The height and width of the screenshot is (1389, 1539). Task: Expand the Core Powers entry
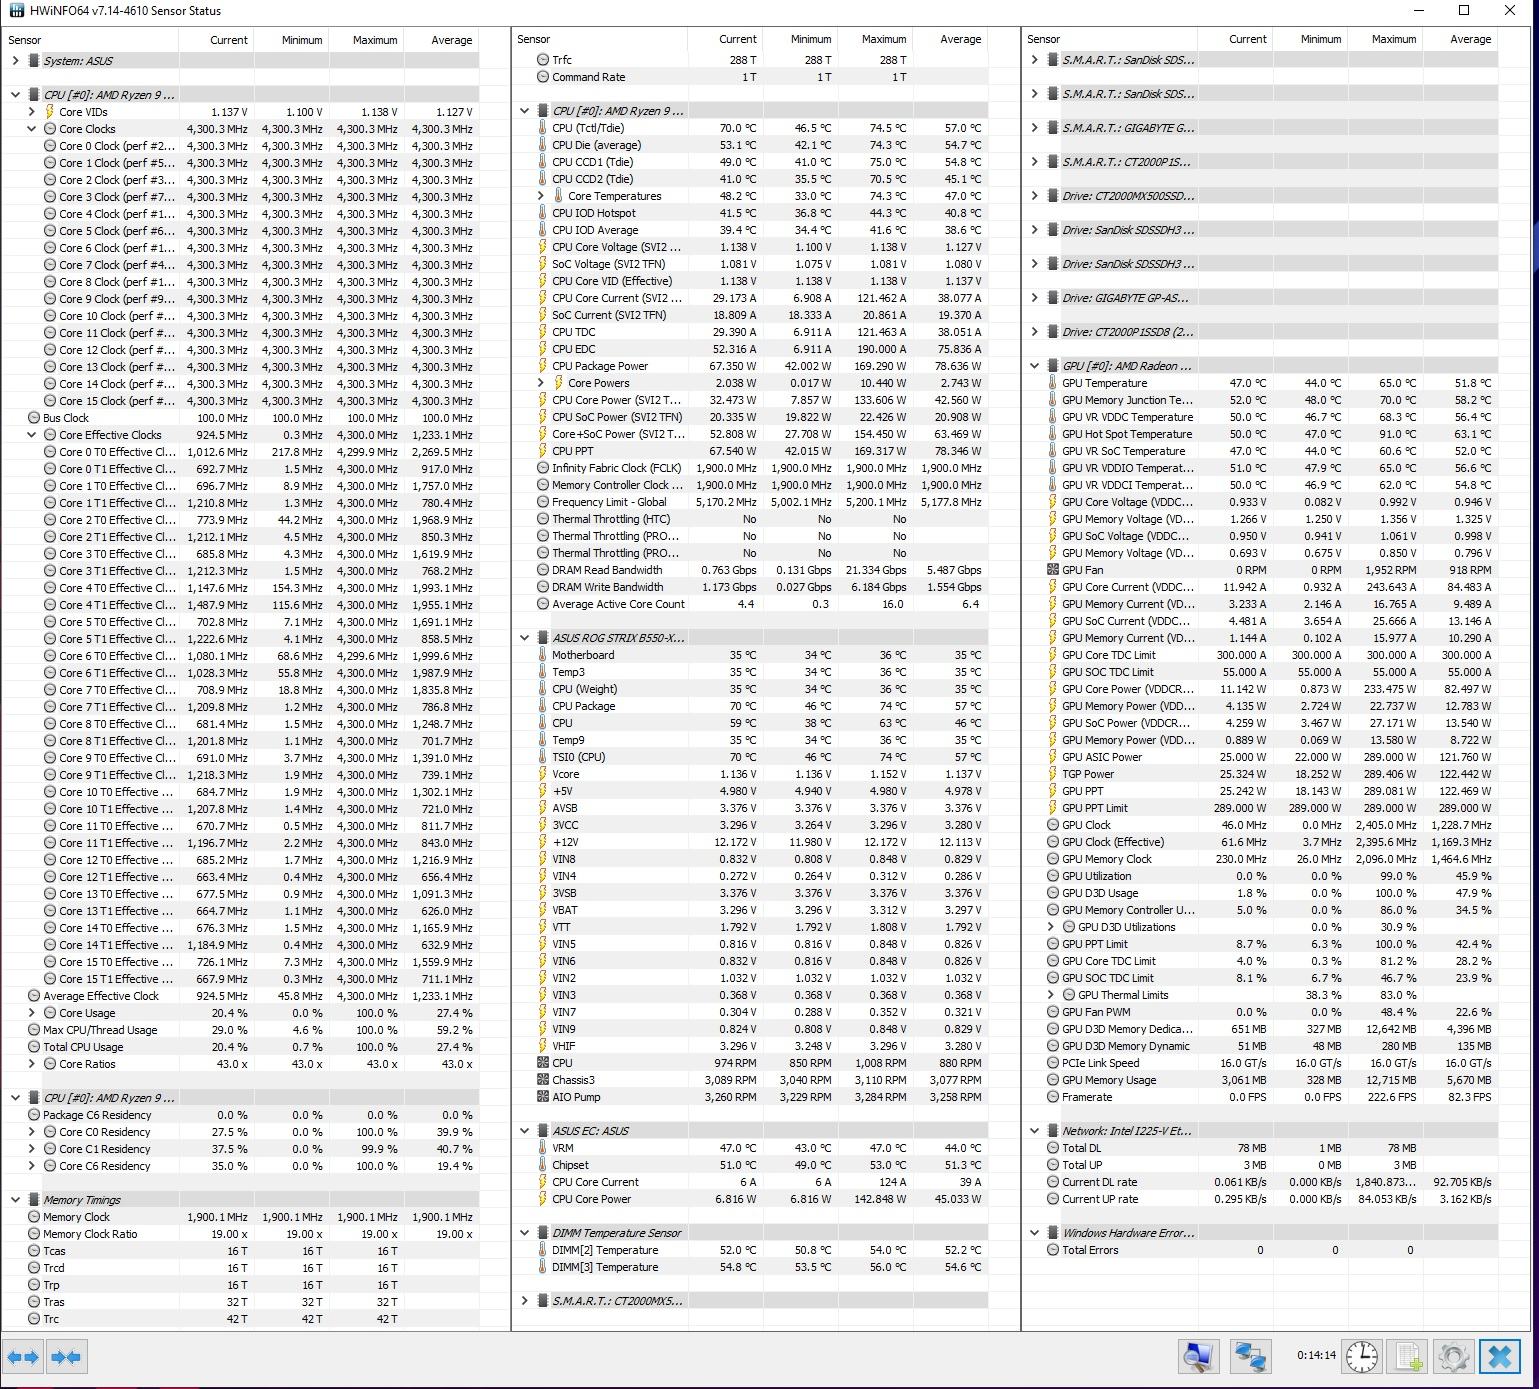pos(541,383)
